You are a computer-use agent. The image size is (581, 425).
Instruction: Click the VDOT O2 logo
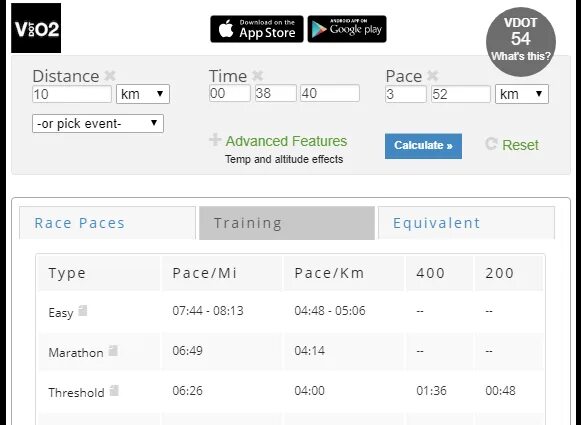[36, 28]
